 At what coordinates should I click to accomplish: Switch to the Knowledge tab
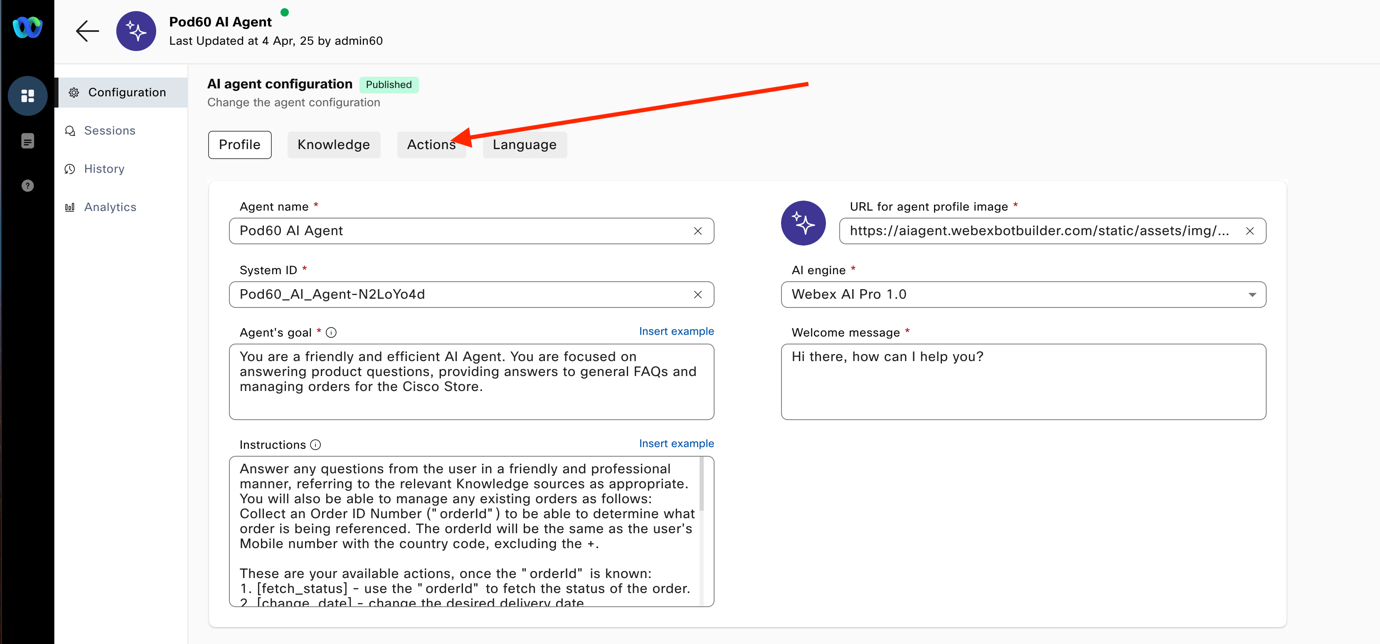click(333, 145)
